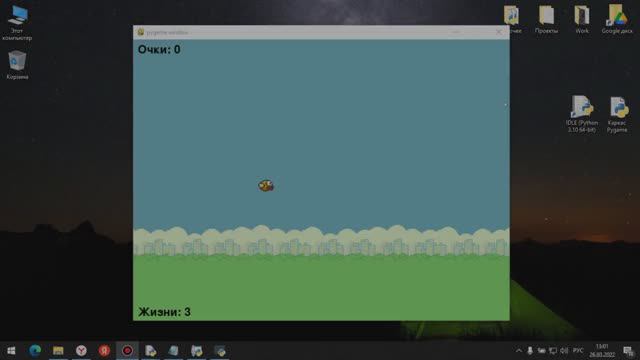Screen dimensions: 640x360
Task: Switch to the screen recorder taskbar app
Action: pos(127,351)
